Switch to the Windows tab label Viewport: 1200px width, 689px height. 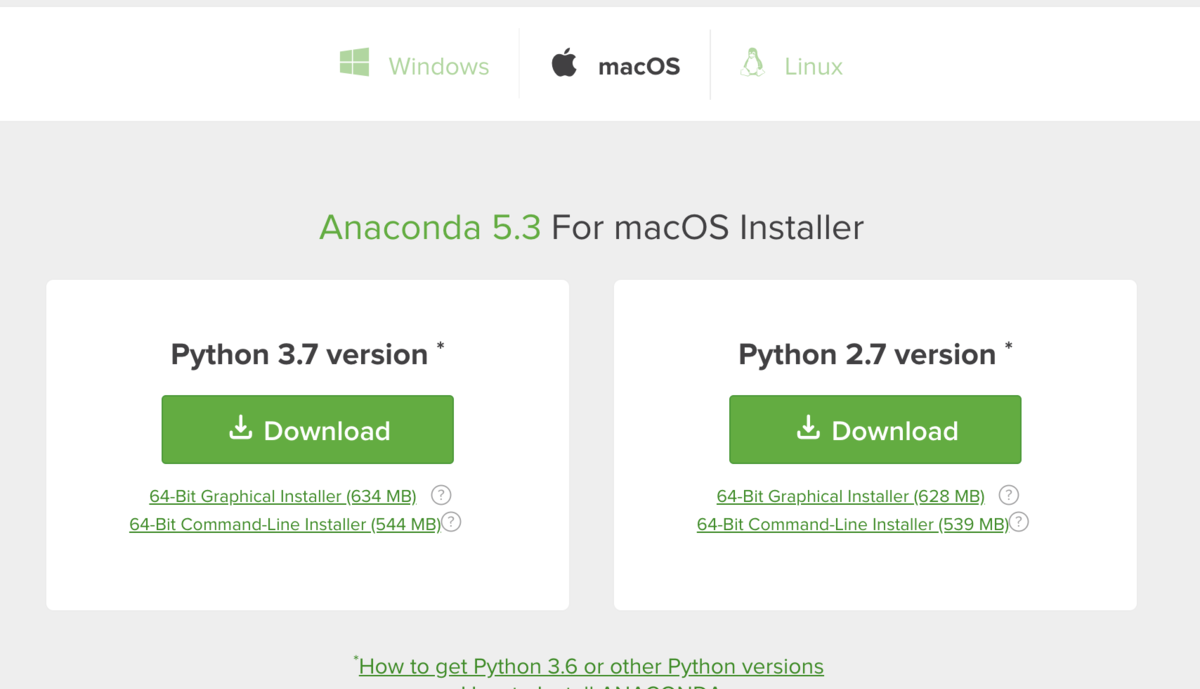pos(439,67)
